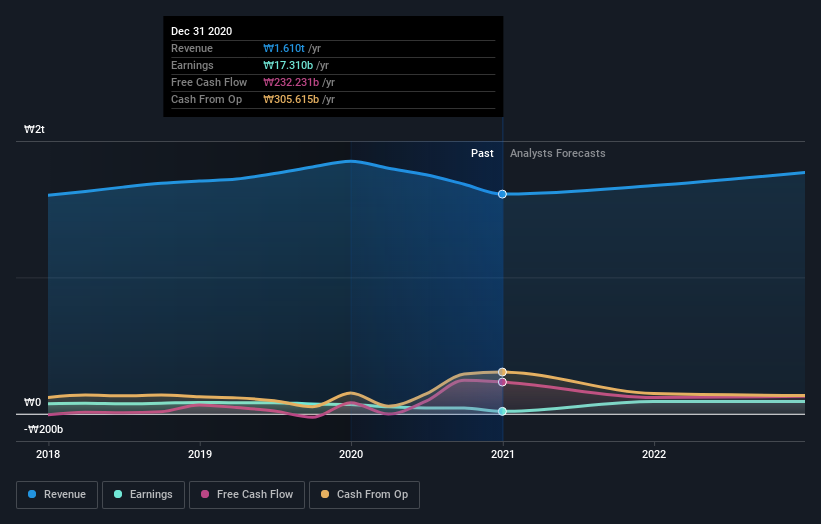Click the Earnings row label in tooltip

pos(192,65)
